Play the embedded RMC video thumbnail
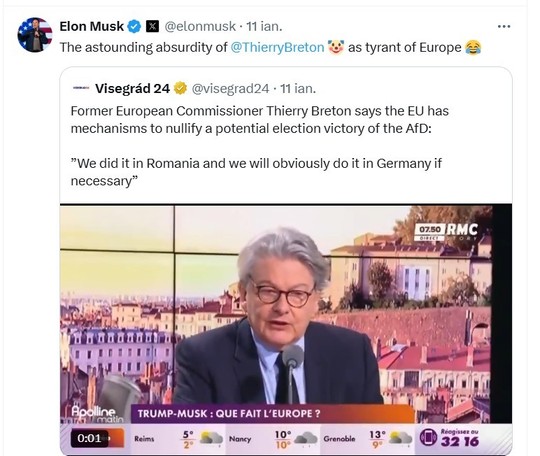Viewport: 540px width, 456px height. click(x=286, y=329)
